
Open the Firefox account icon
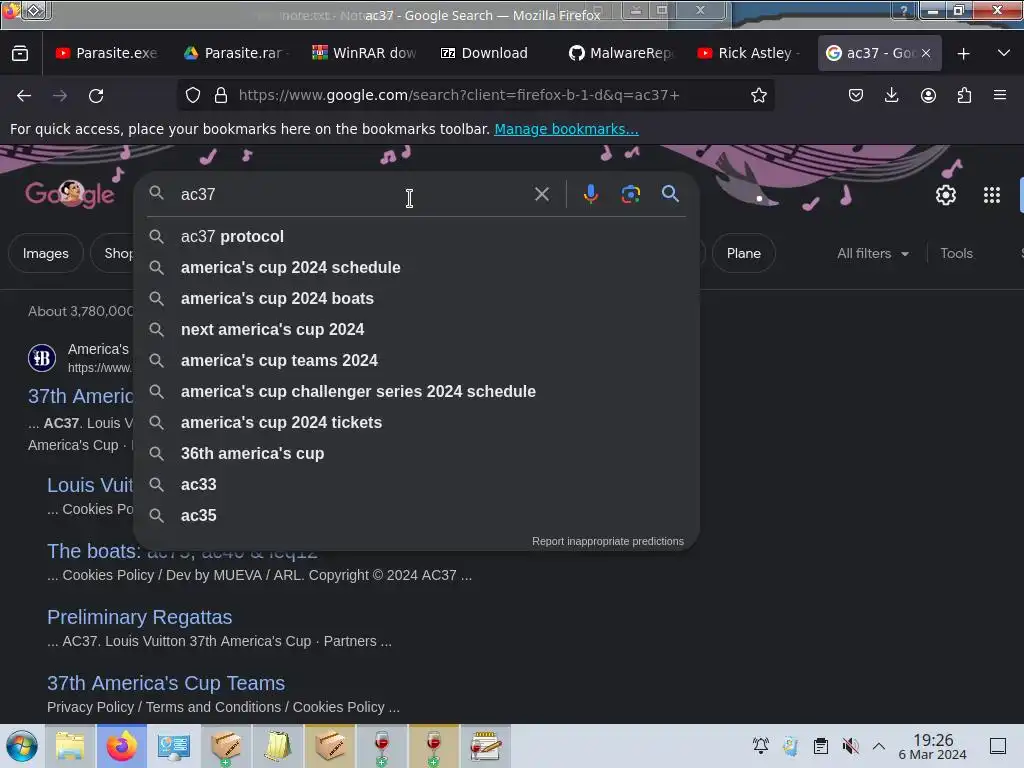click(x=928, y=95)
